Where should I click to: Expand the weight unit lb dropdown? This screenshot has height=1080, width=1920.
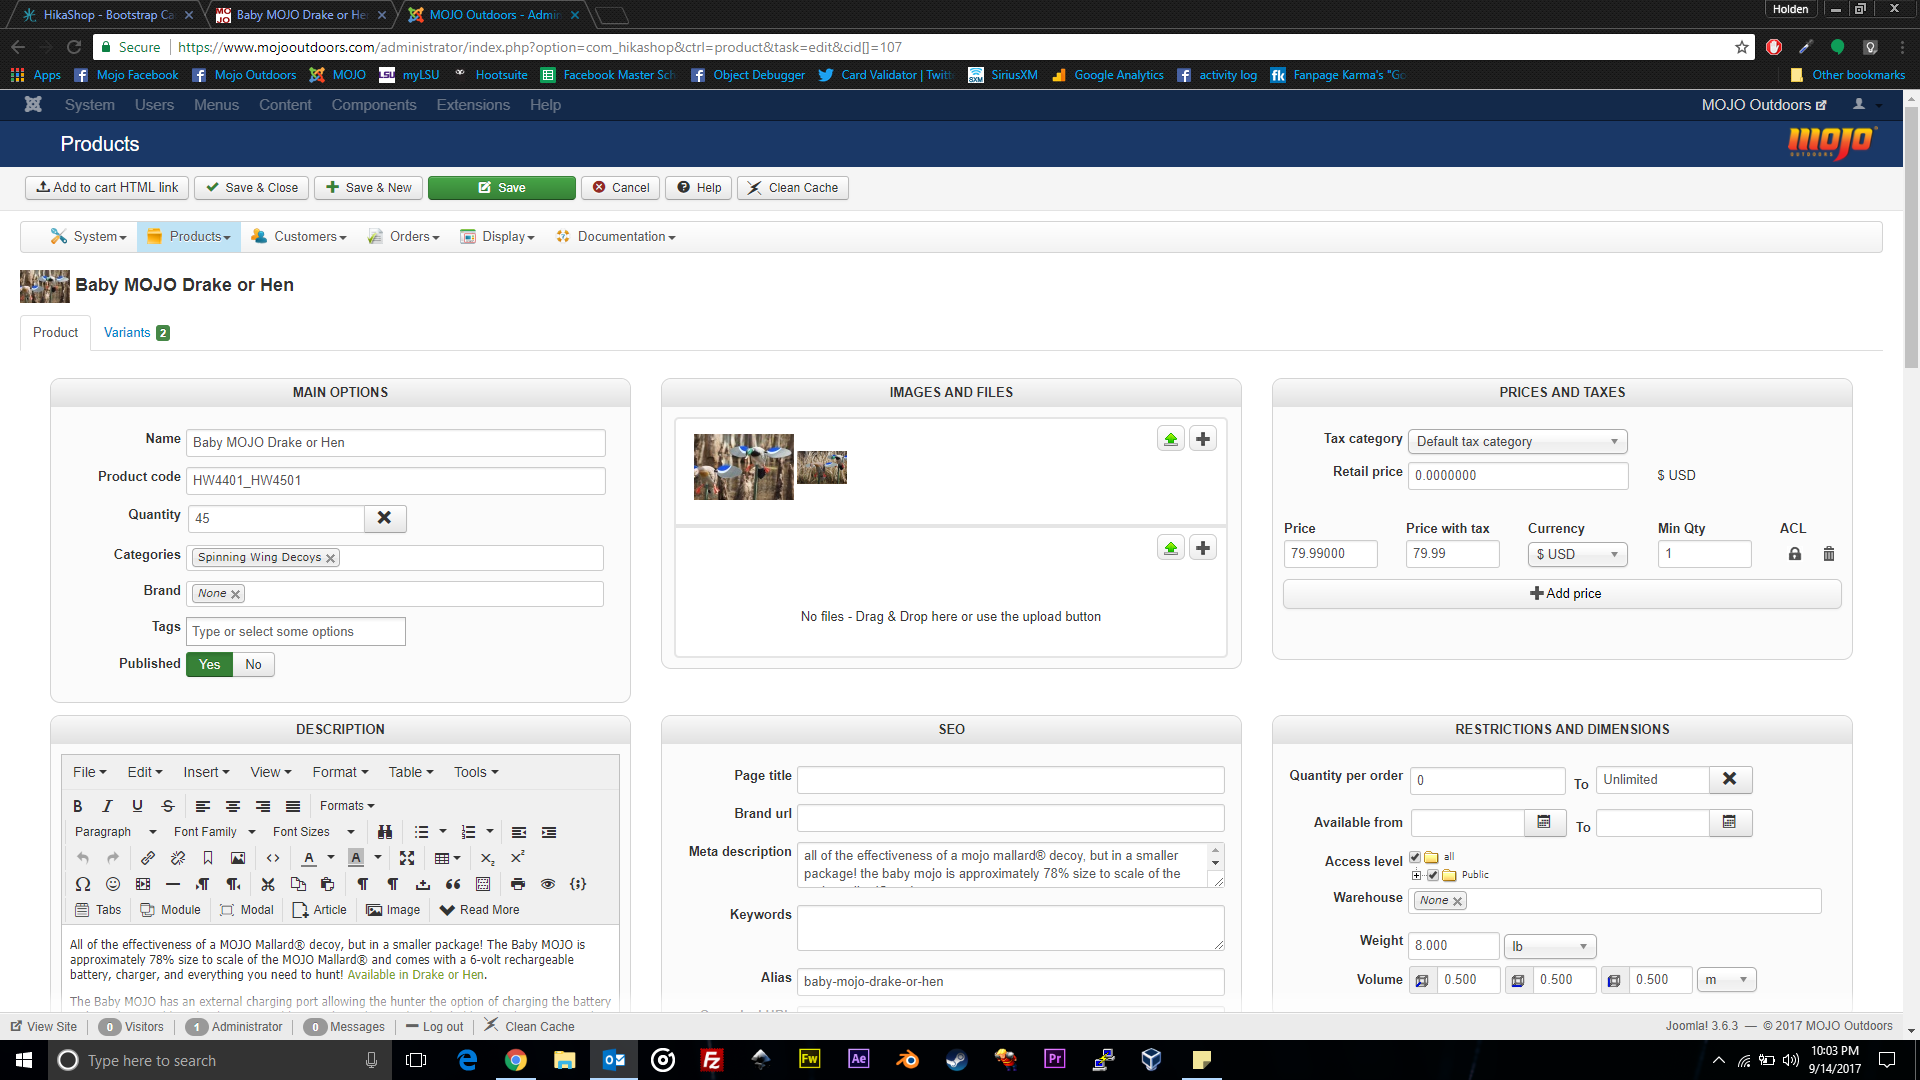[x=1549, y=946]
